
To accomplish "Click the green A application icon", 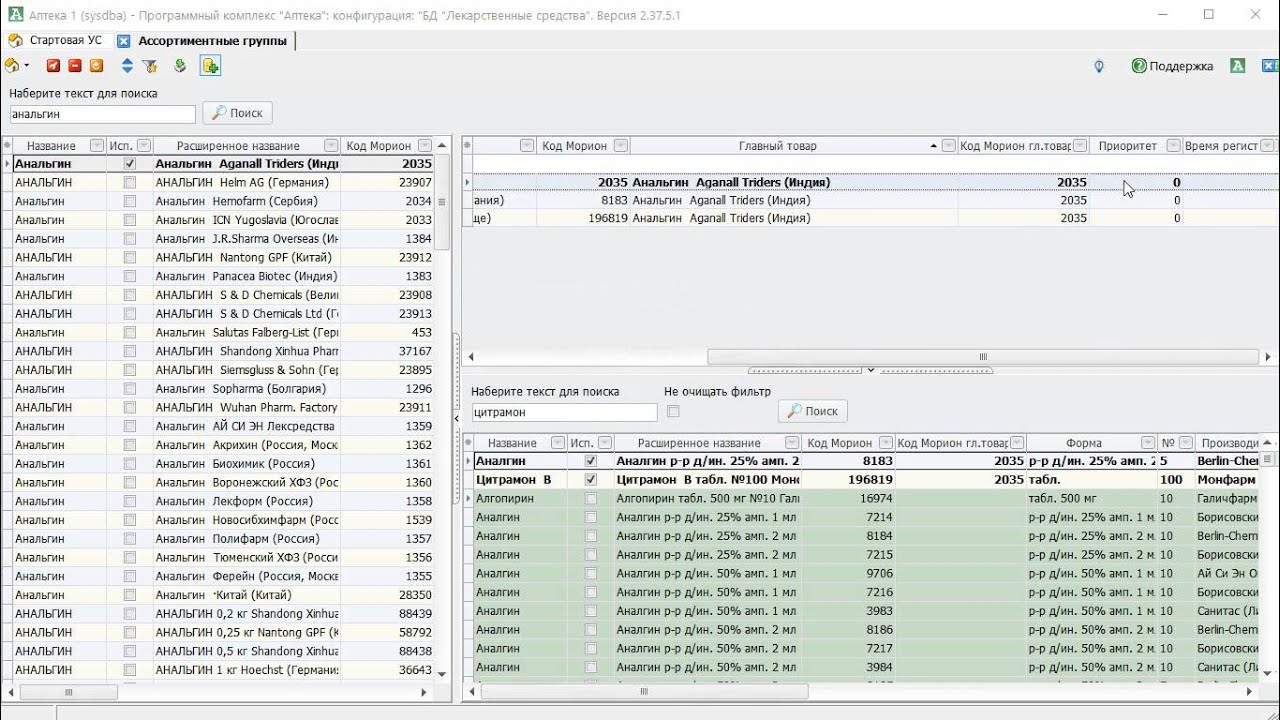I will (x=1237, y=66).
